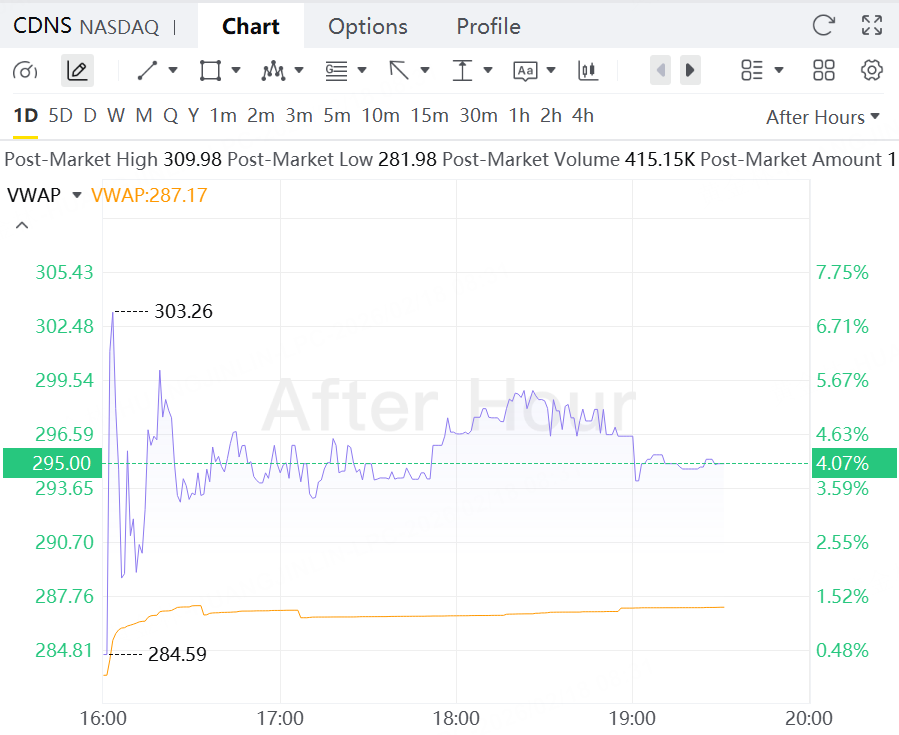Select the 5D timeframe
The width and height of the screenshot is (899, 735).
61,116
